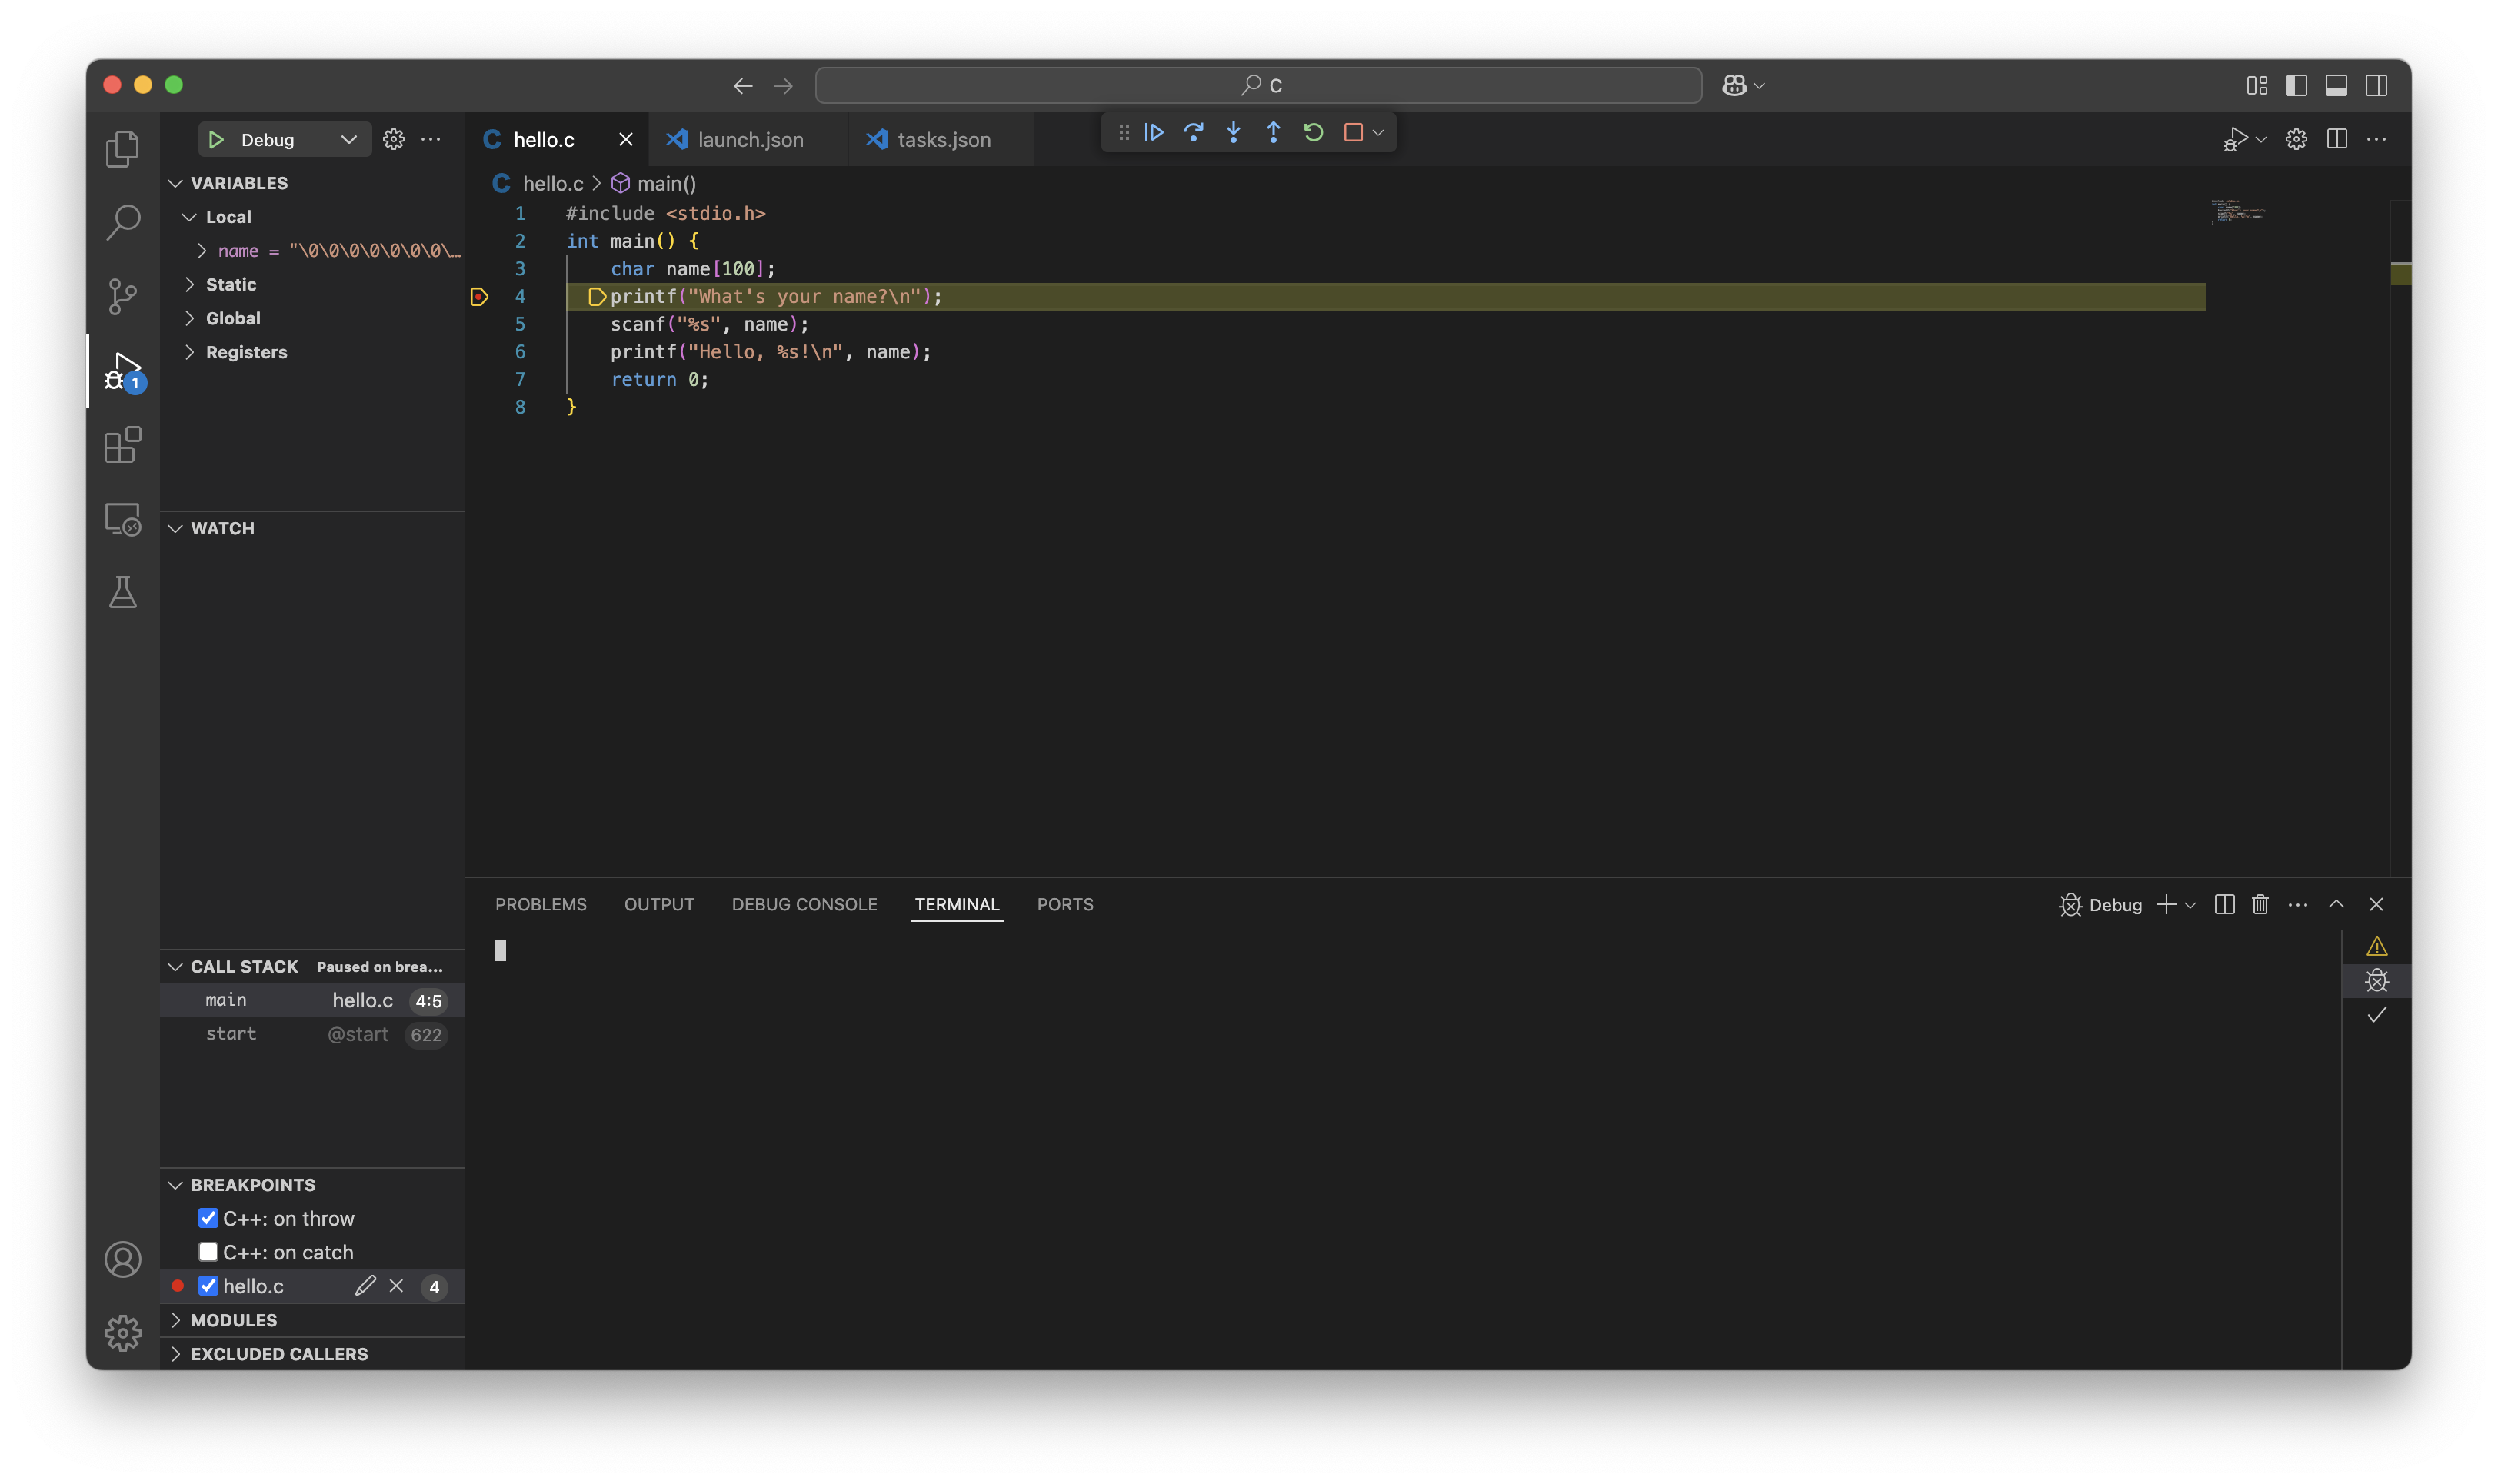The width and height of the screenshot is (2498, 1484).
Task: Go back with the navigation arrow
Action: (743, 86)
